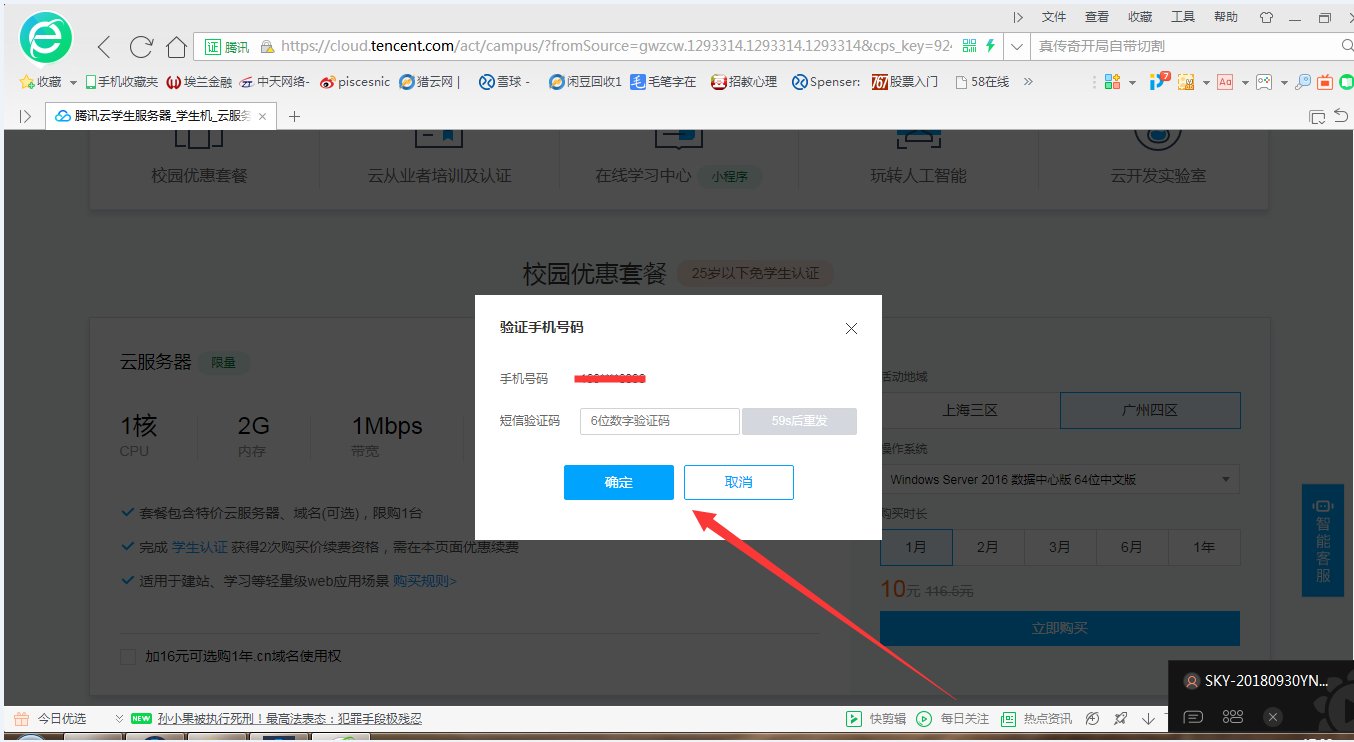The width and height of the screenshot is (1354, 742).
Task: Show the page QR code icon
Action: pos(969,46)
